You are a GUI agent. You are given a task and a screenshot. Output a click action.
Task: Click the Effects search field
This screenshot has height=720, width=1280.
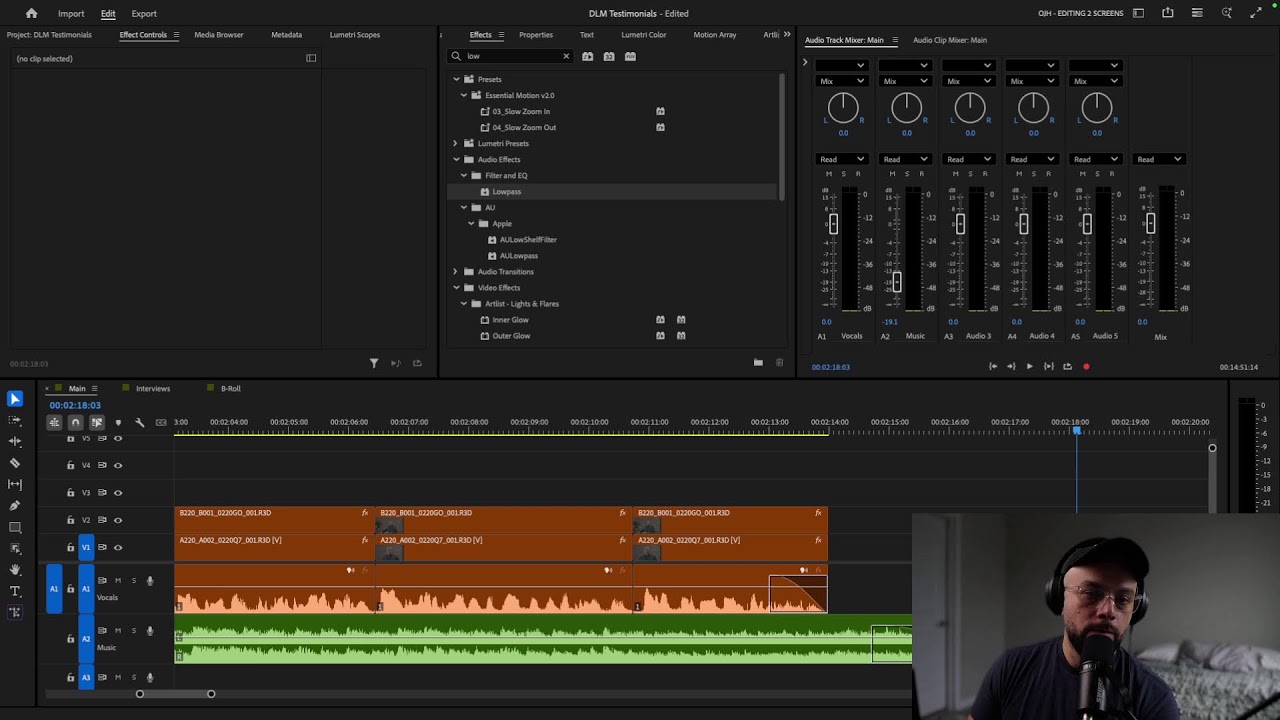point(510,56)
